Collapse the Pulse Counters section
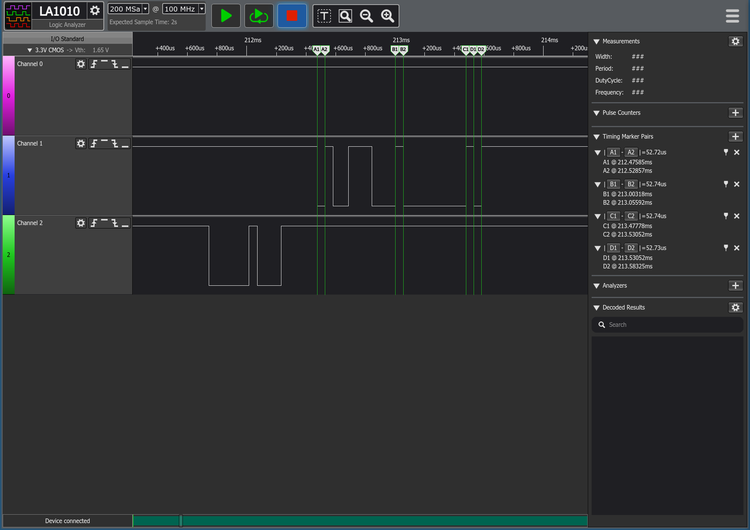Viewport: 750px width, 530px height. (x=596, y=113)
